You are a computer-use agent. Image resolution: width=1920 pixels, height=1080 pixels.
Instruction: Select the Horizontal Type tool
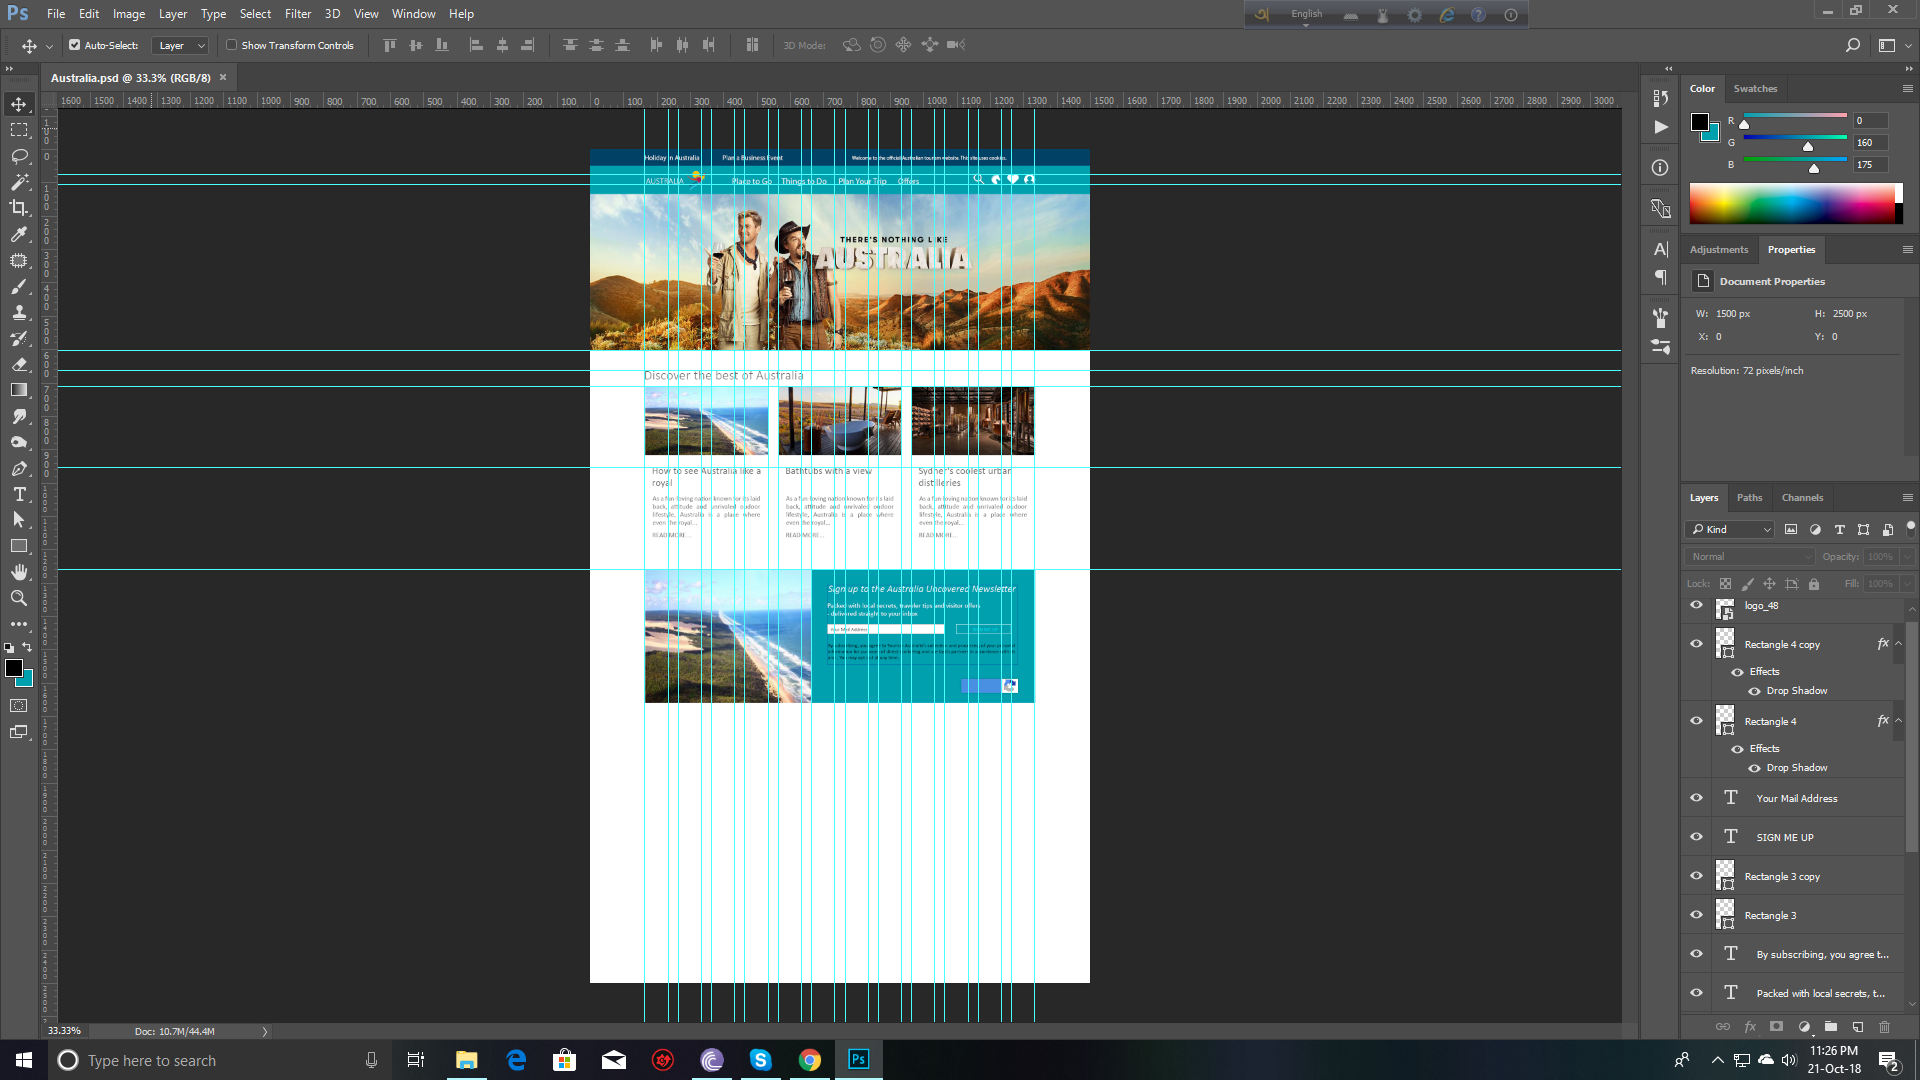(x=19, y=494)
